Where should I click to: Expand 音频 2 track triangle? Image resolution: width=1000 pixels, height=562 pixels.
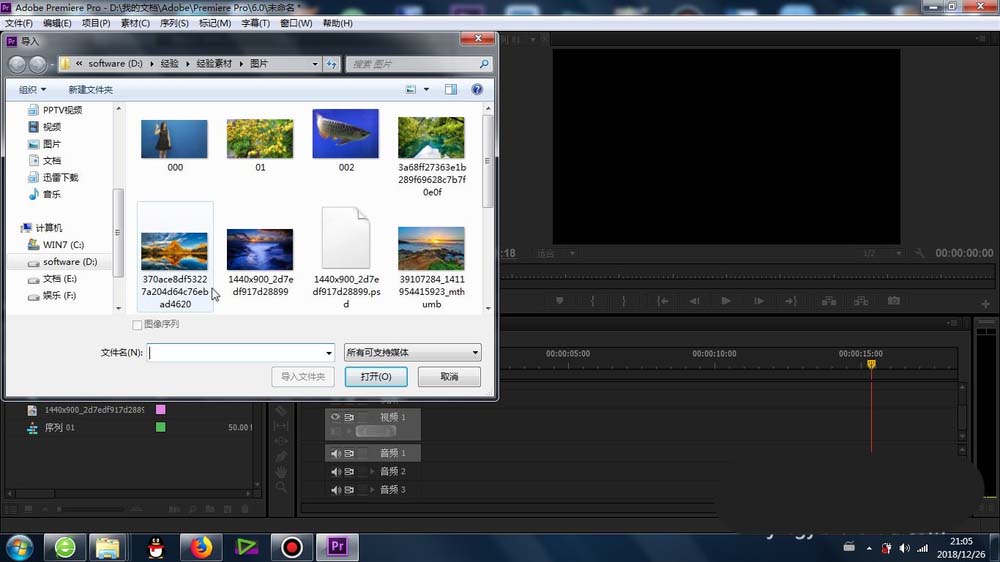(372, 471)
